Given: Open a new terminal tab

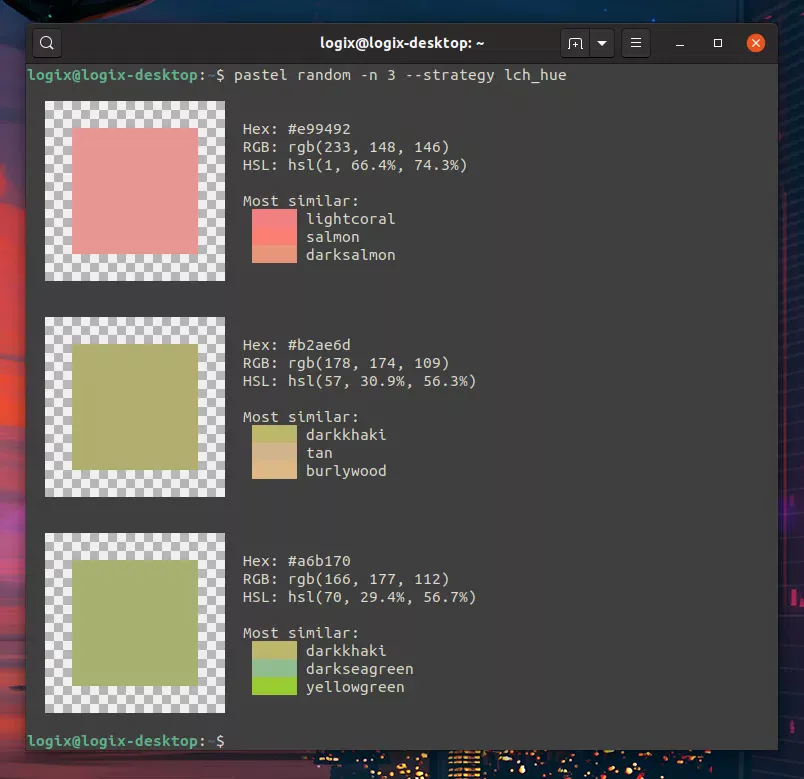Looking at the screenshot, I should click(x=575, y=44).
